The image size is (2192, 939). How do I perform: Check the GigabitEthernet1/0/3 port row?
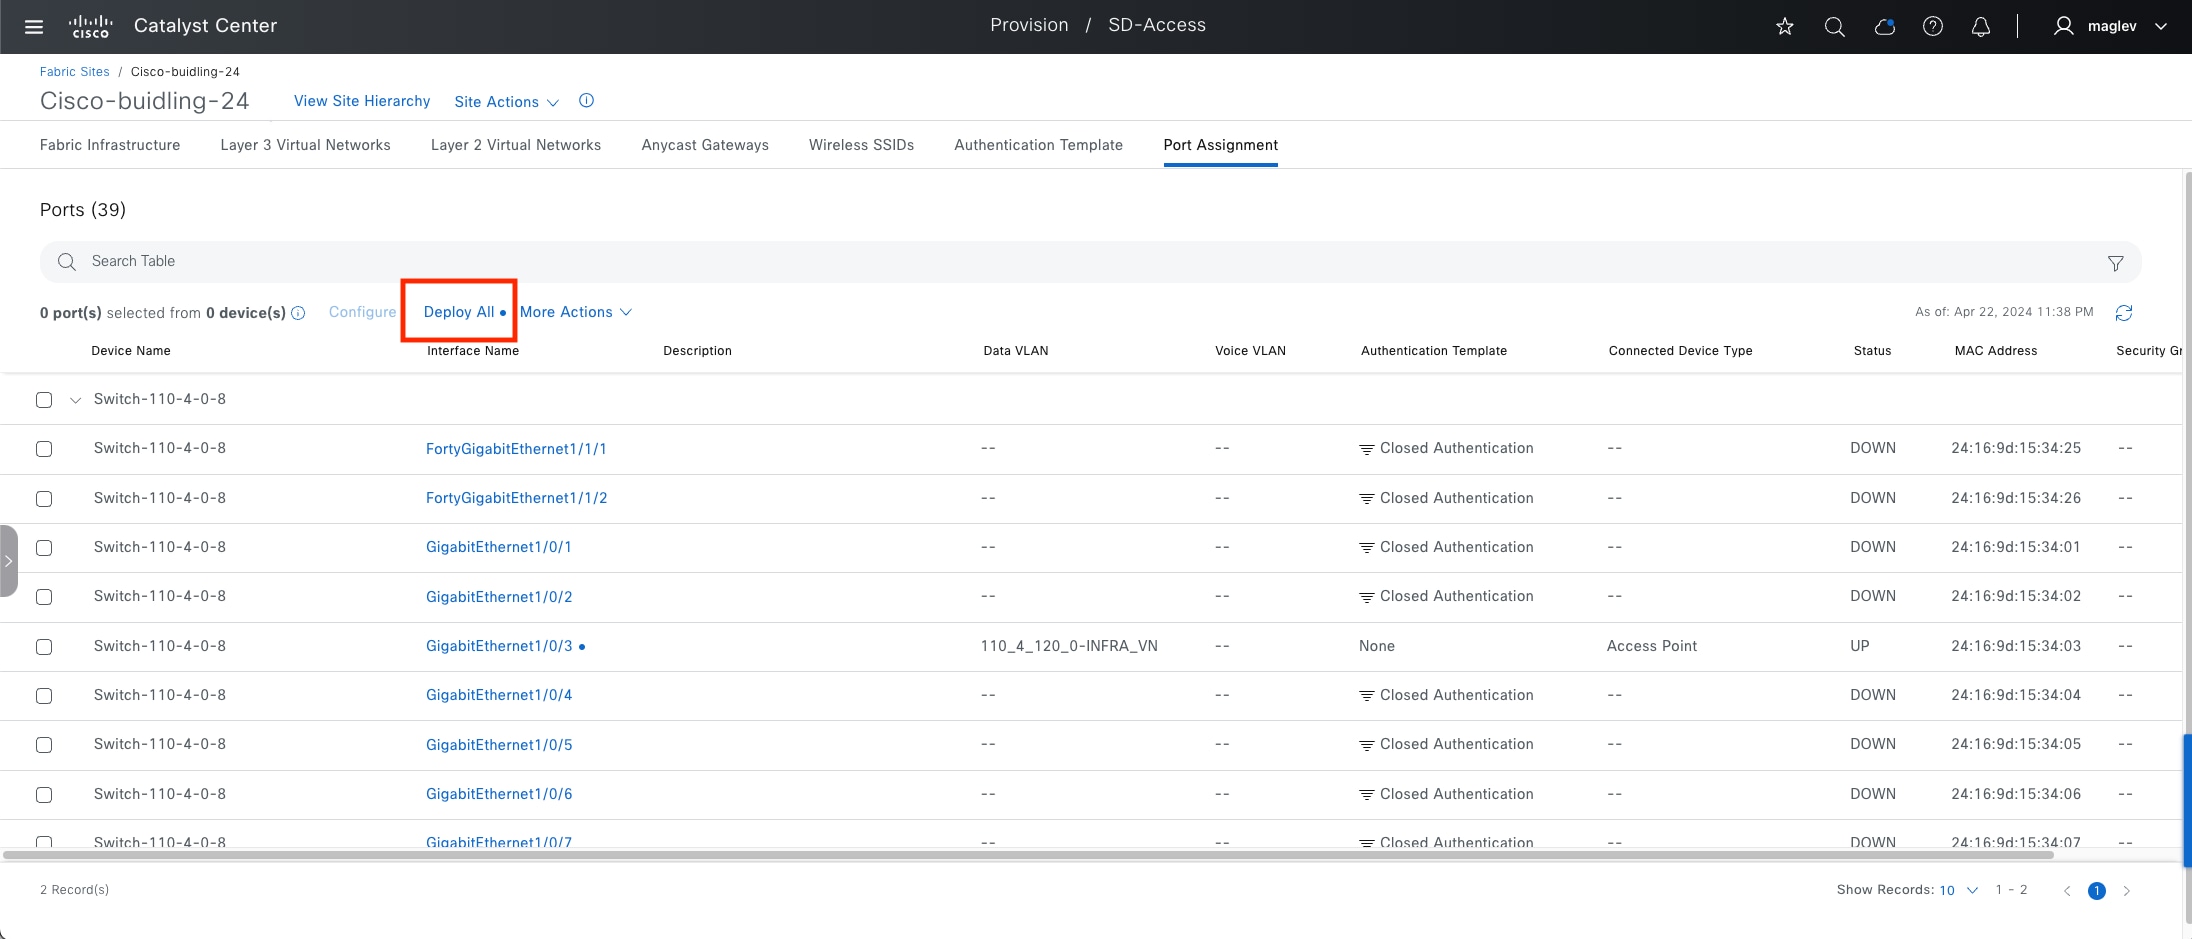tap(44, 647)
